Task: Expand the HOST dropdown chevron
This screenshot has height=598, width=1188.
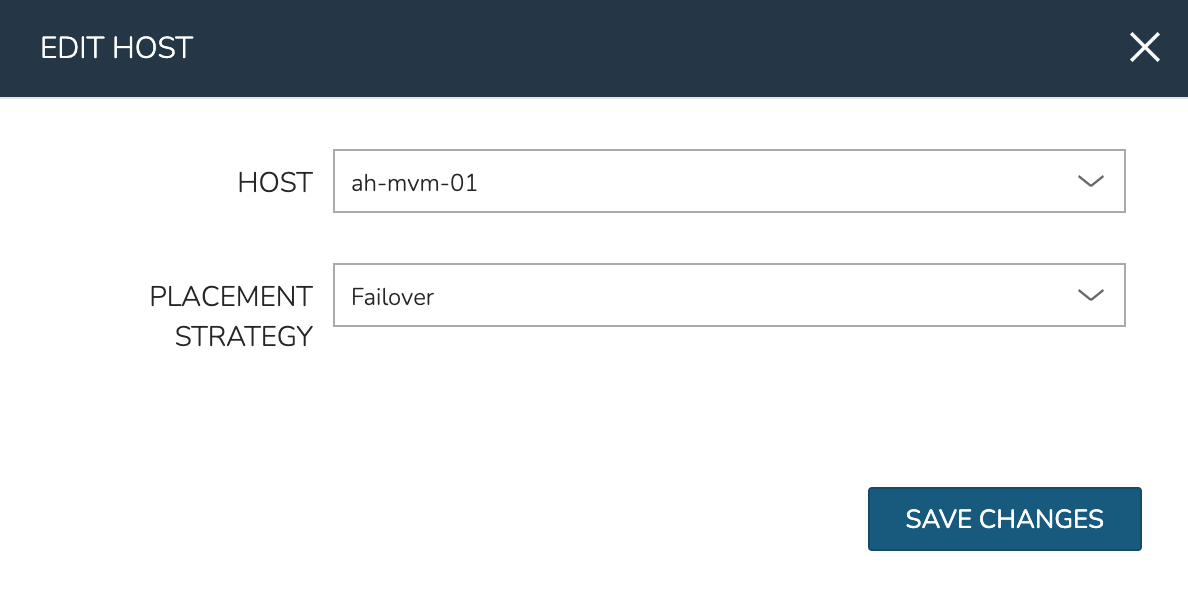Action: coord(1089,181)
